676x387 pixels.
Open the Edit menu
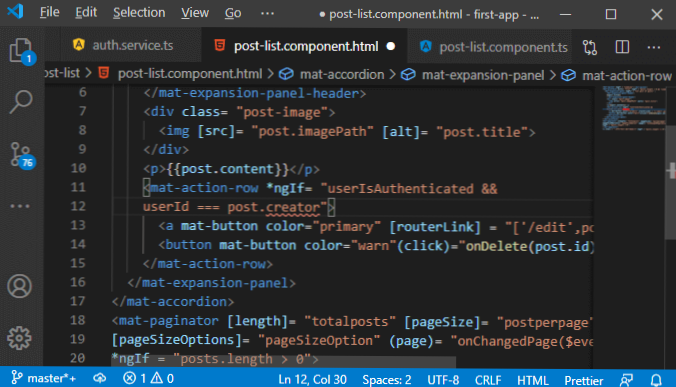(86, 12)
